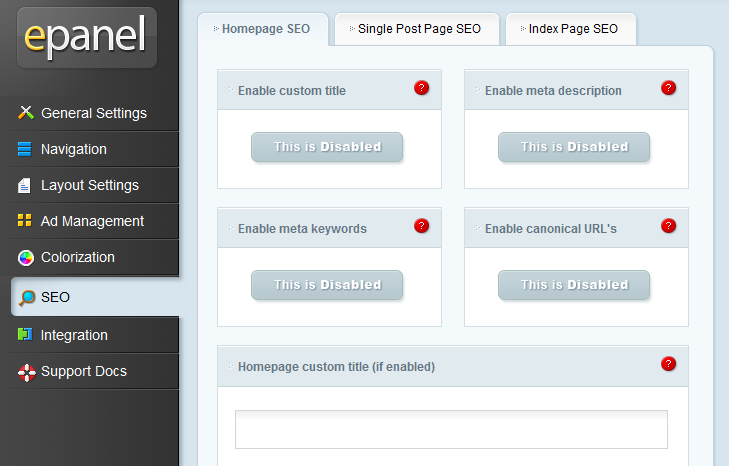Image resolution: width=729 pixels, height=466 pixels.
Task: Open help for Enable meta keywords
Action: 421,226
